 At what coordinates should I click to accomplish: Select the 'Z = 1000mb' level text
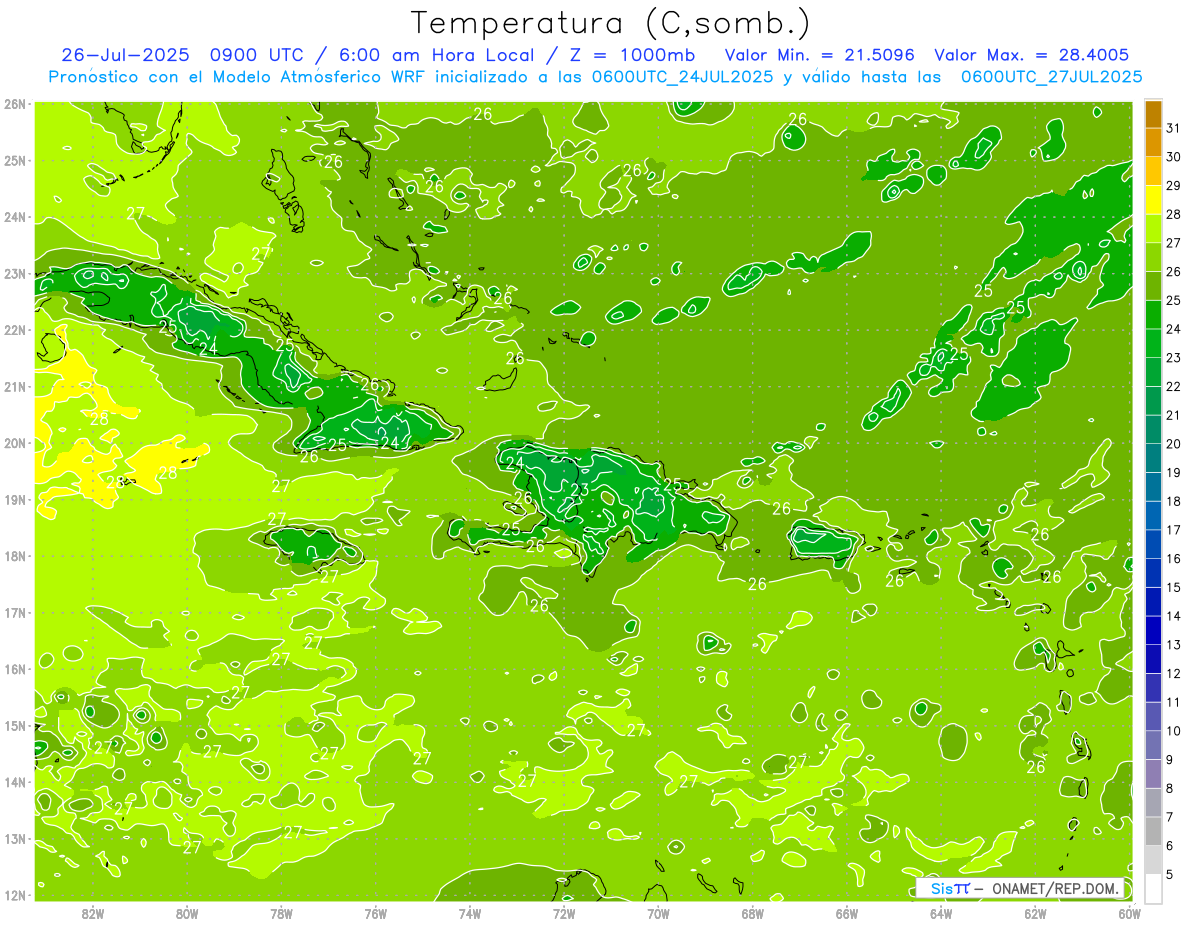point(635,55)
